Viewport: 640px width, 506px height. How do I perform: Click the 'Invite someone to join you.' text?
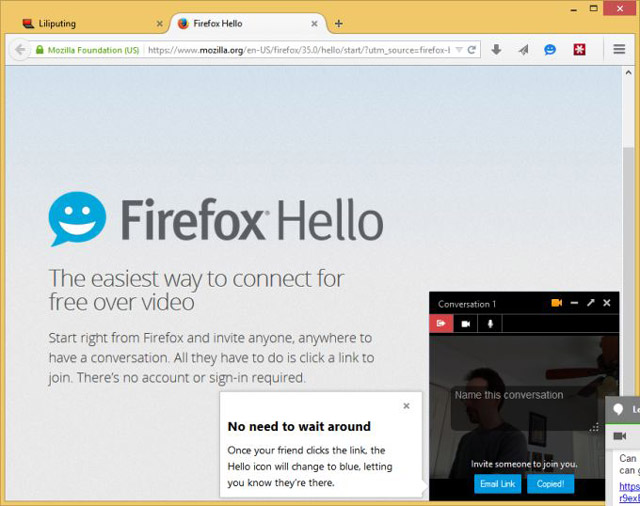(524, 464)
